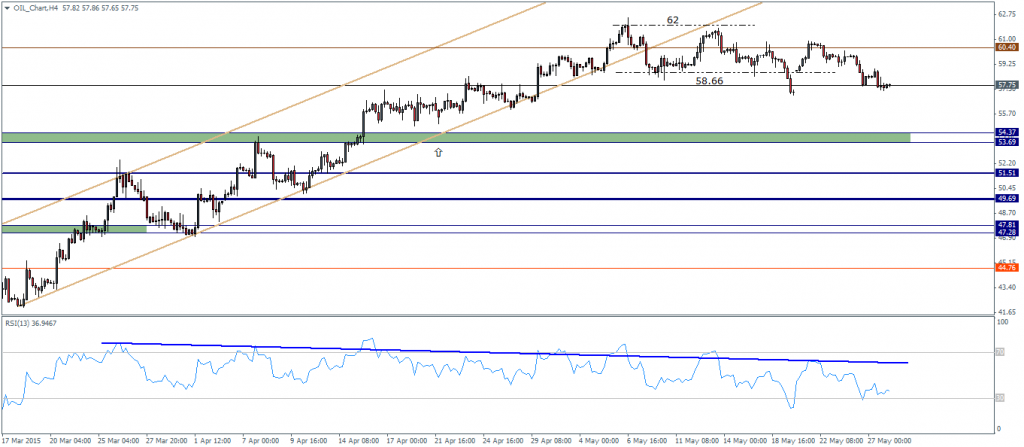Open the chart menu triangle beside OIL_Chart.H4
Image resolution: width=1024 pixels, height=447 pixels.
click(7, 7)
